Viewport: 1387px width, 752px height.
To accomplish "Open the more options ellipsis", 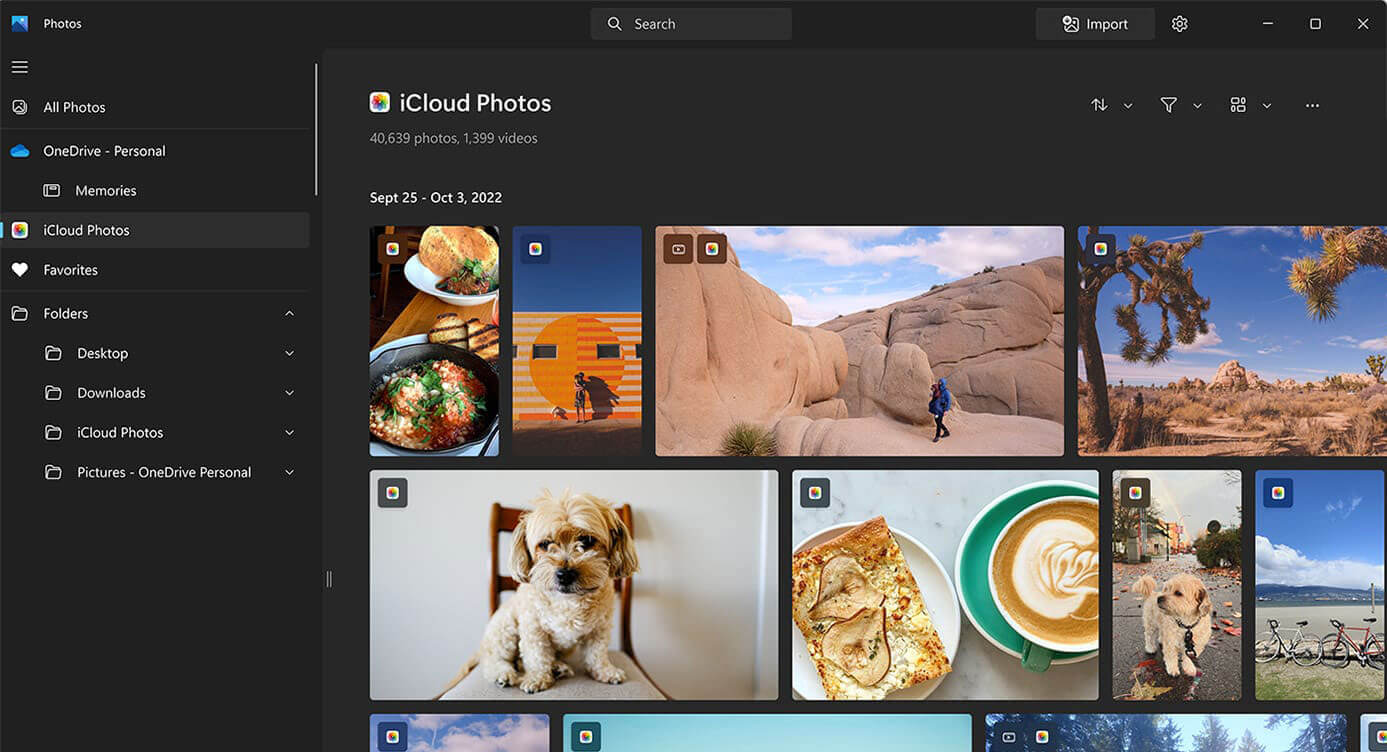I will click(1312, 105).
